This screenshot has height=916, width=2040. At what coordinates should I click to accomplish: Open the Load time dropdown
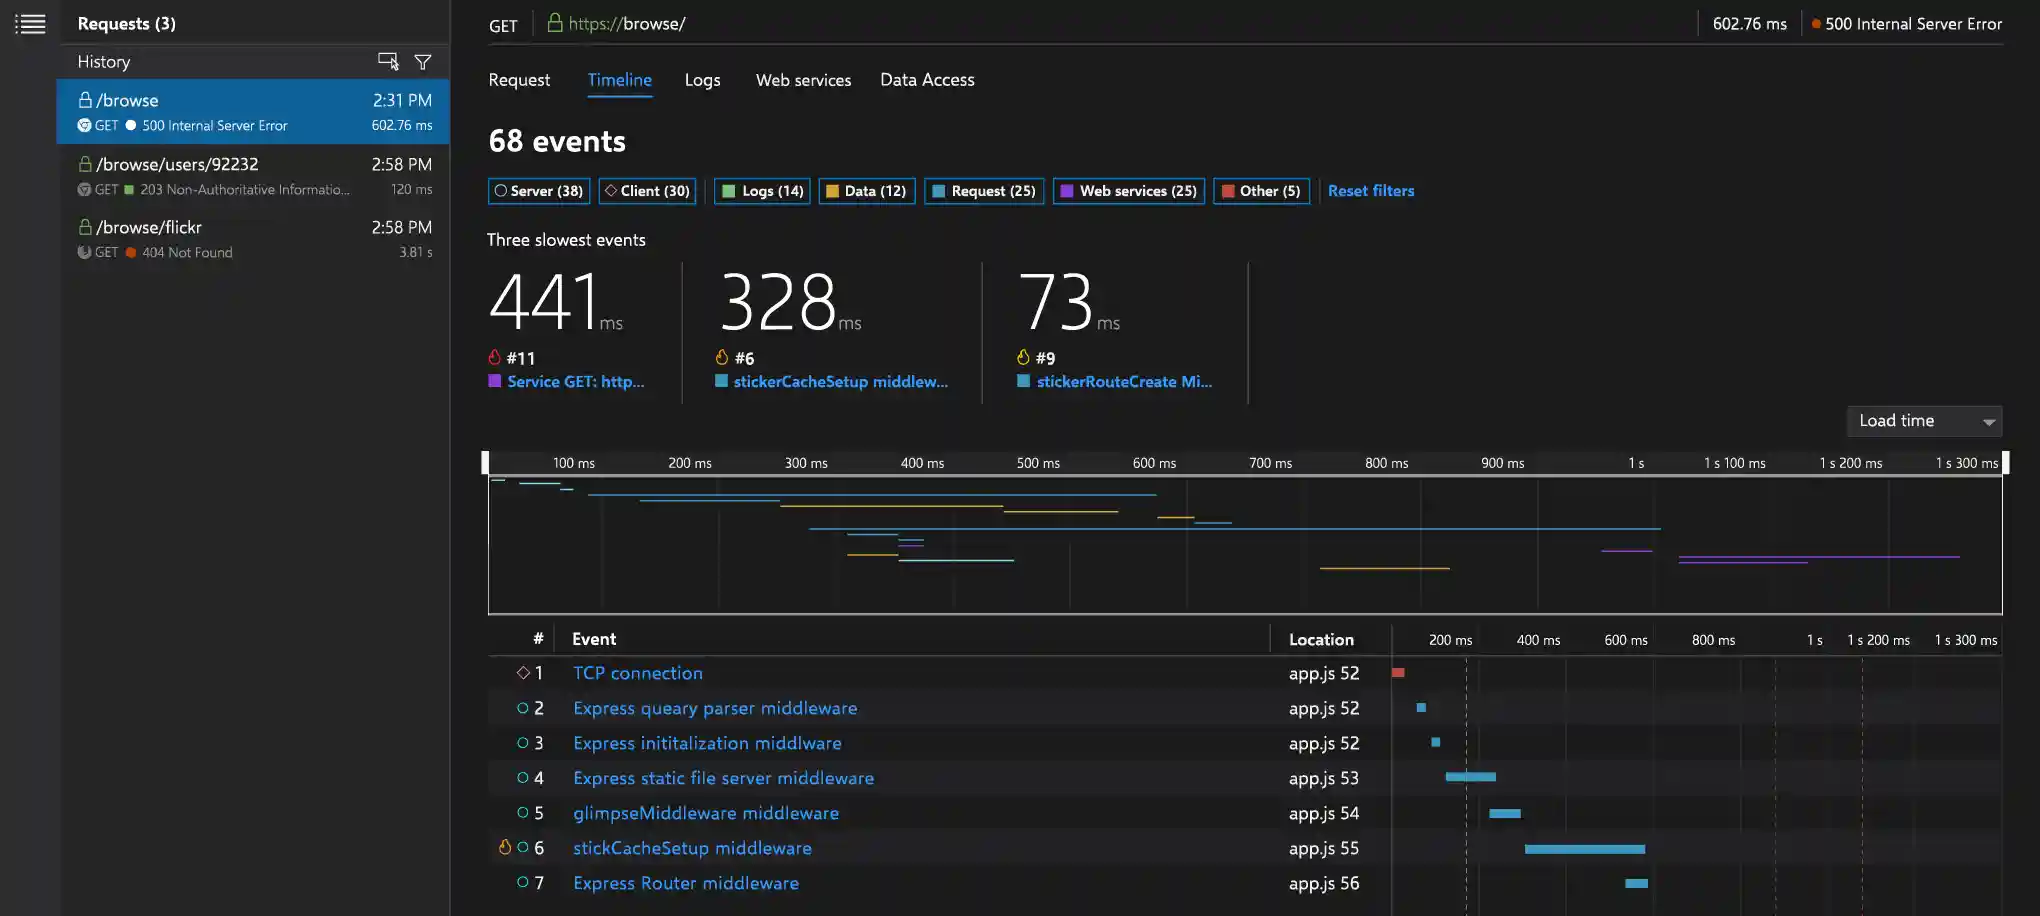click(x=1922, y=421)
